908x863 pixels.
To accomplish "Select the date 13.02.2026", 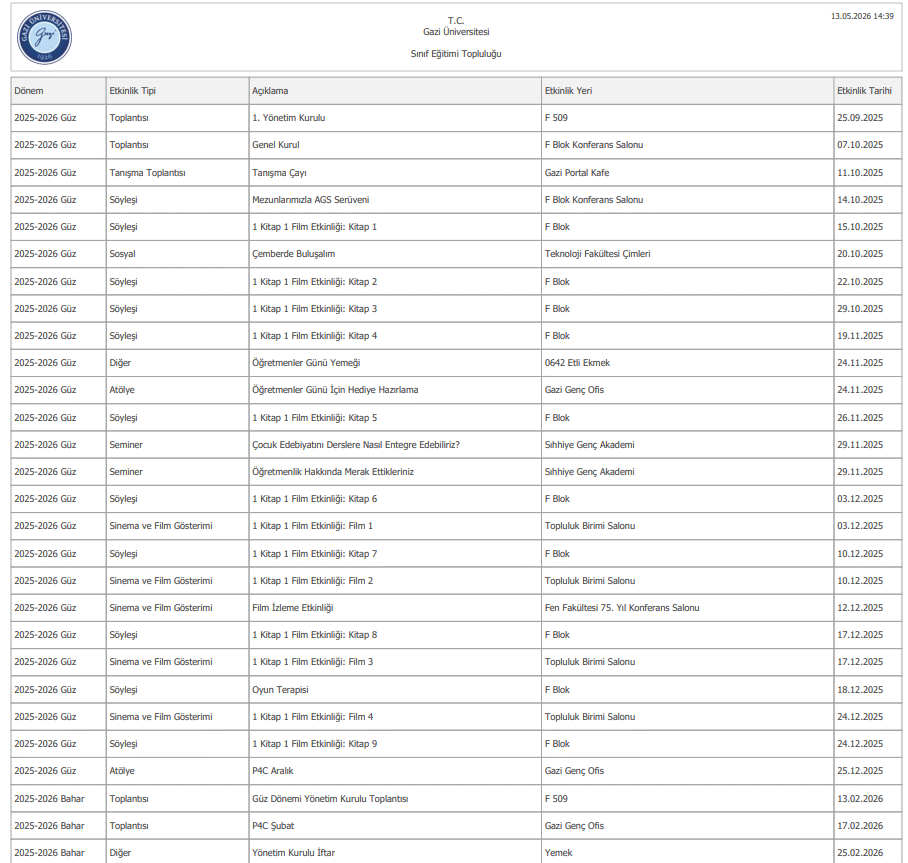I will 867,799.
